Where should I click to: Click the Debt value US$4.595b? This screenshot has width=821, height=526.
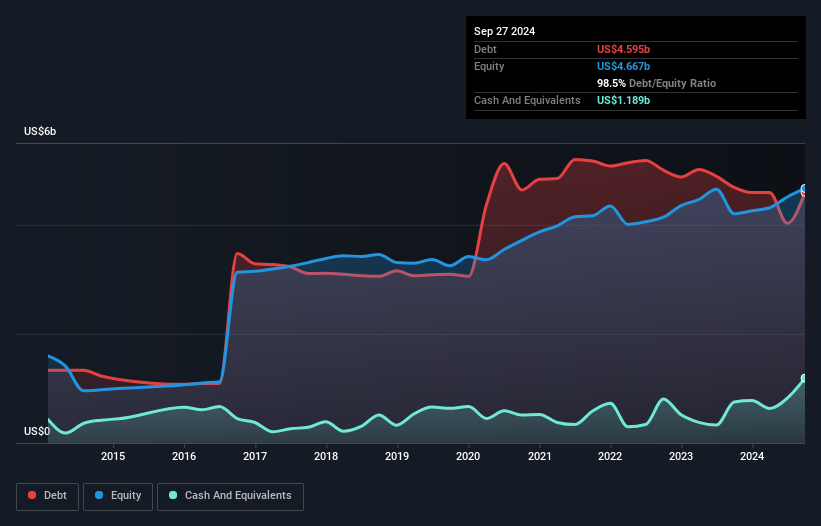coord(623,49)
